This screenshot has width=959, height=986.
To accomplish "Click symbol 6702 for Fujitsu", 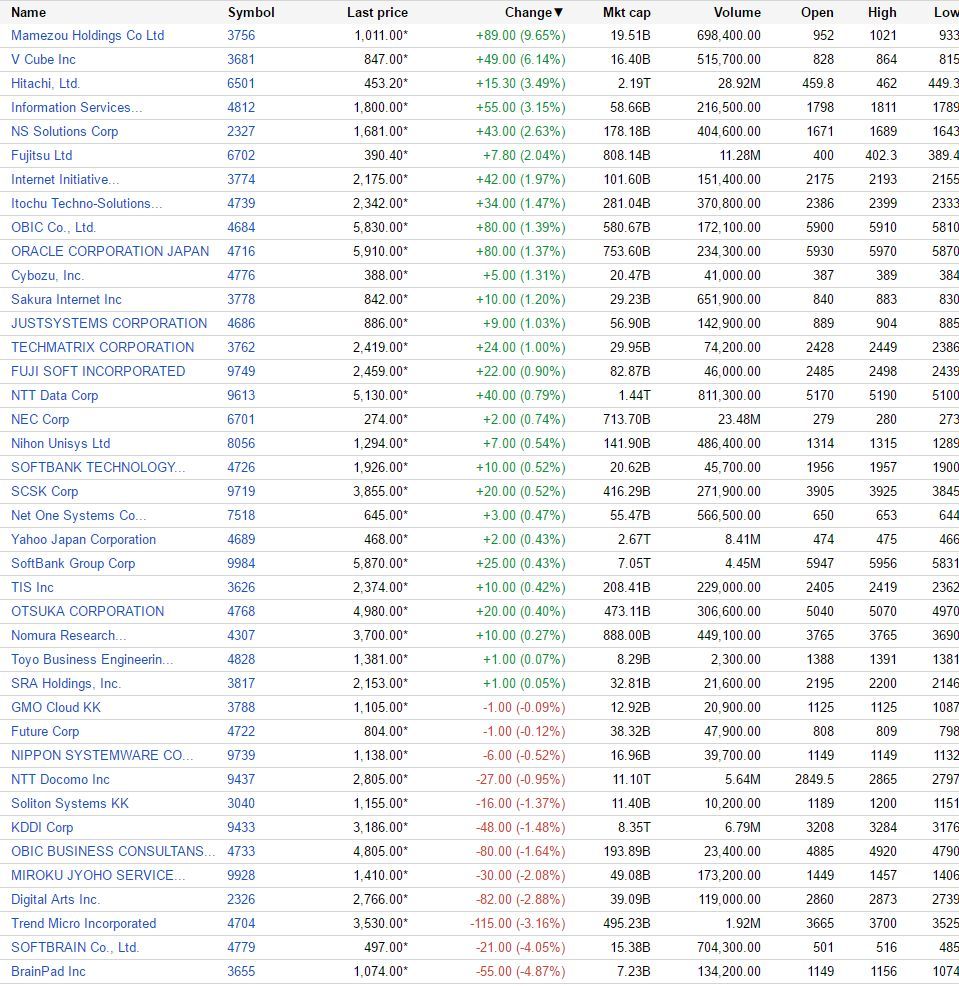I will [241, 155].
